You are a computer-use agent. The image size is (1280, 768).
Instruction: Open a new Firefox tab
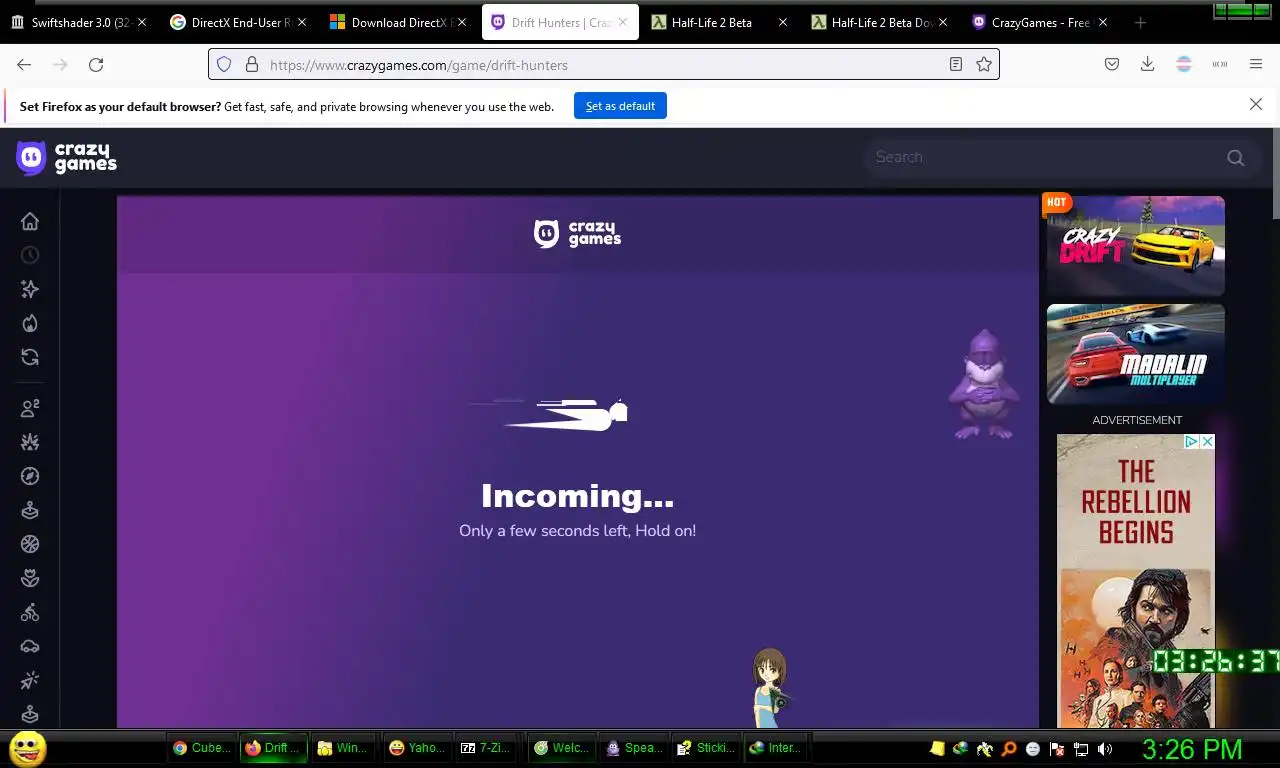[1140, 22]
